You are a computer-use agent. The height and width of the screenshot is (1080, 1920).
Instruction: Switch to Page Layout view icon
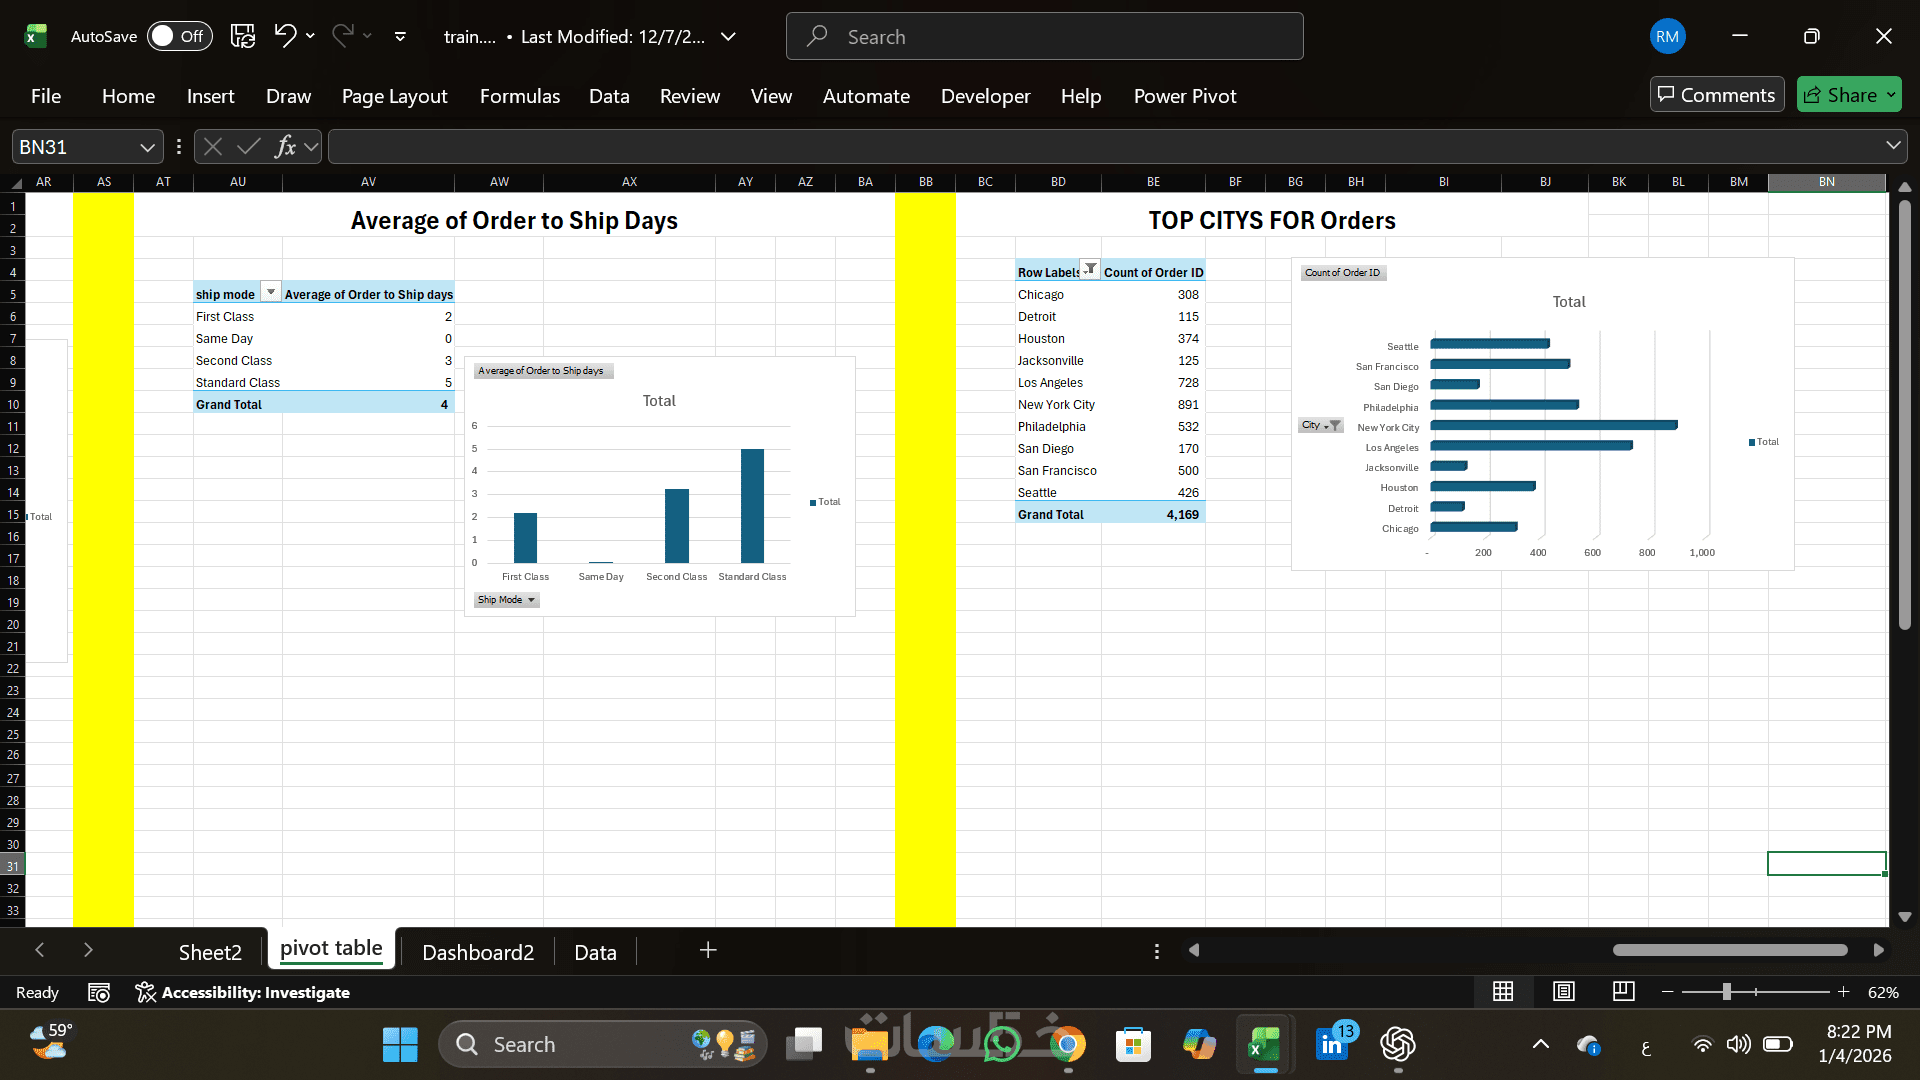(x=1563, y=991)
